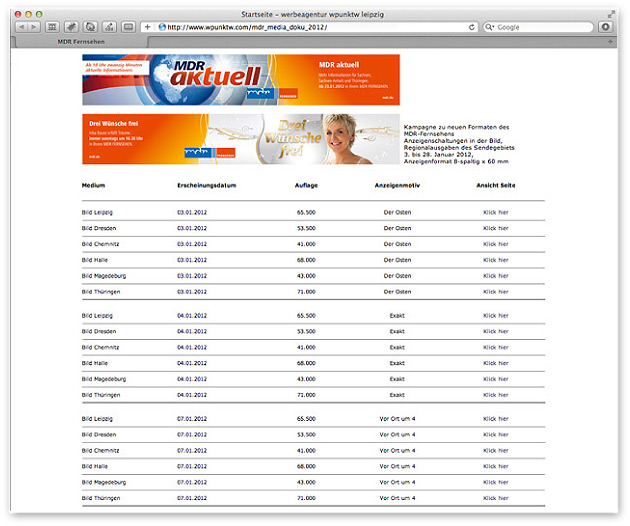Image resolution: width=630 pixels, height=526 pixels.
Task: Open Klick hier for Bild Dresden 03.01.2012
Action: (x=495, y=228)
